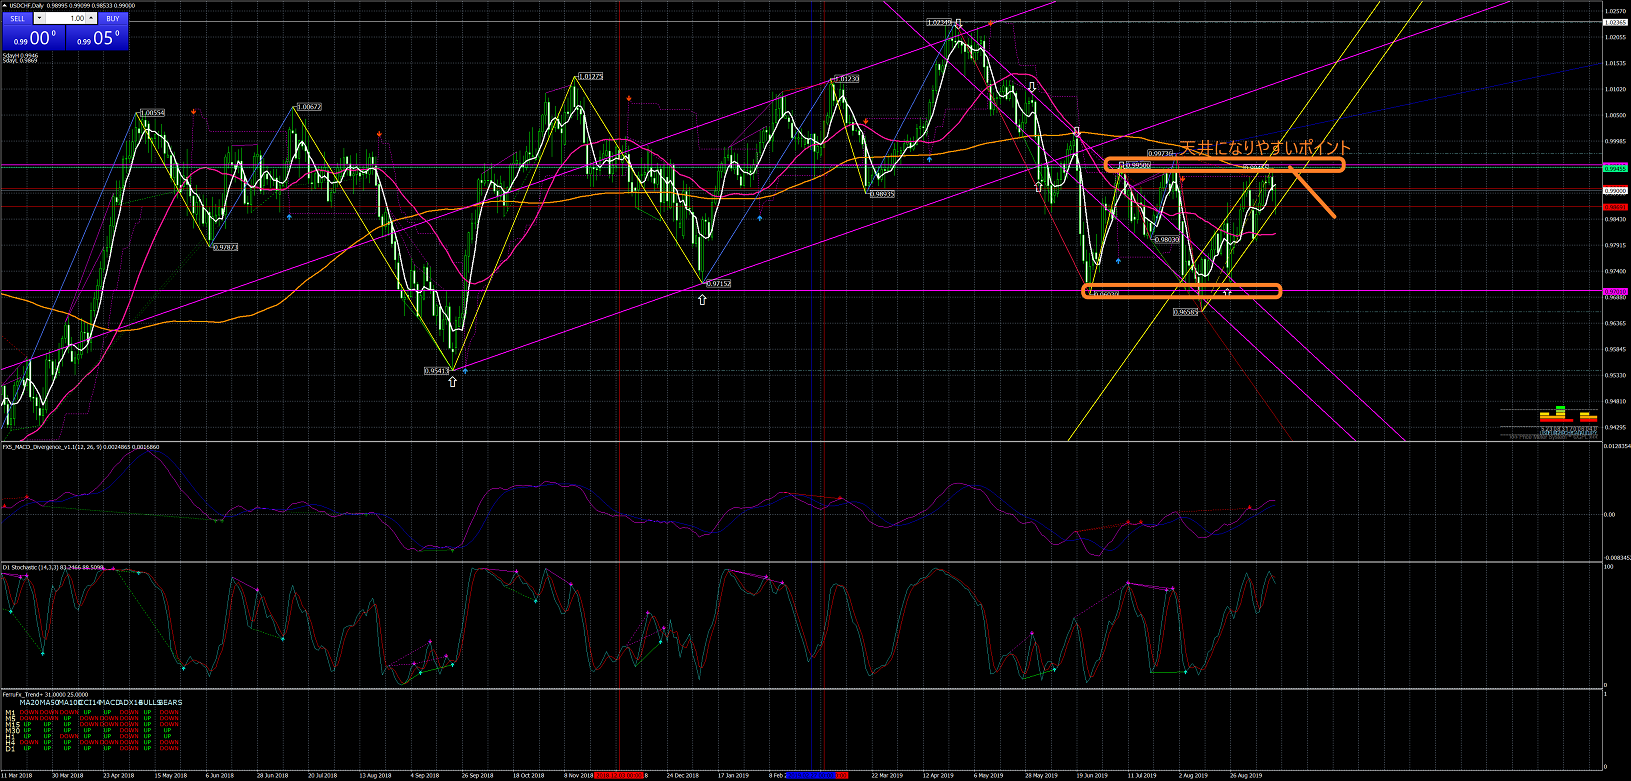Image resolution: width=1631 pixels, height=781 pixels.
Task: Click the BUY button in one-click panel
Action: click(112, 18)
